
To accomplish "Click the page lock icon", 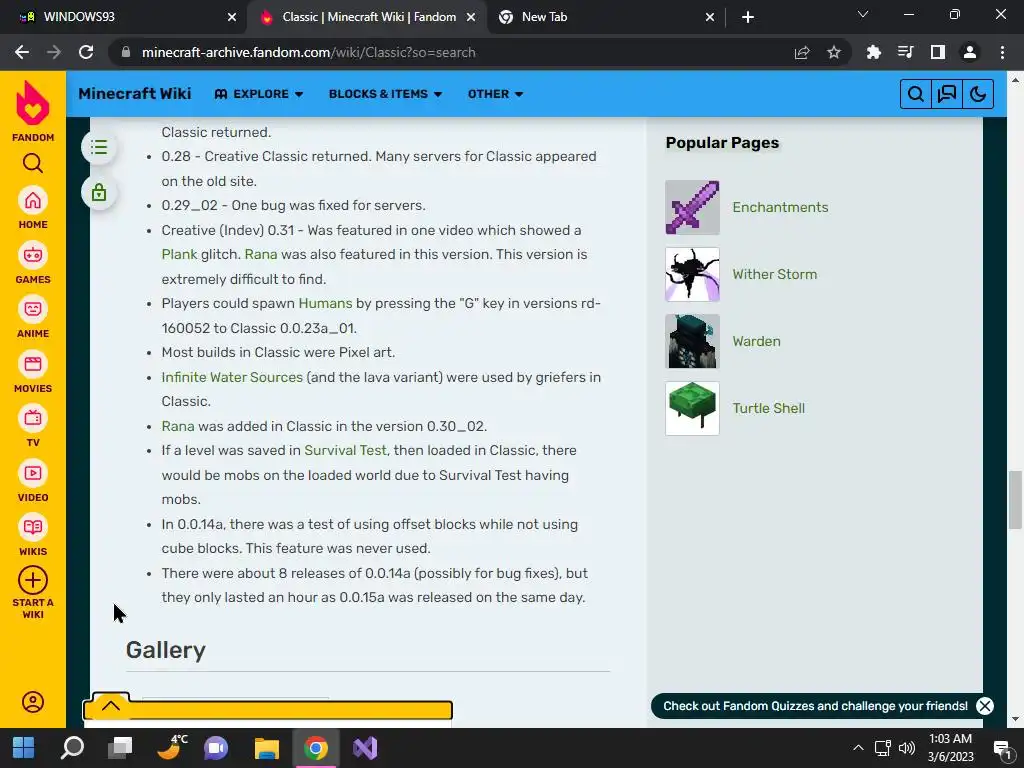I will [99, 193].
